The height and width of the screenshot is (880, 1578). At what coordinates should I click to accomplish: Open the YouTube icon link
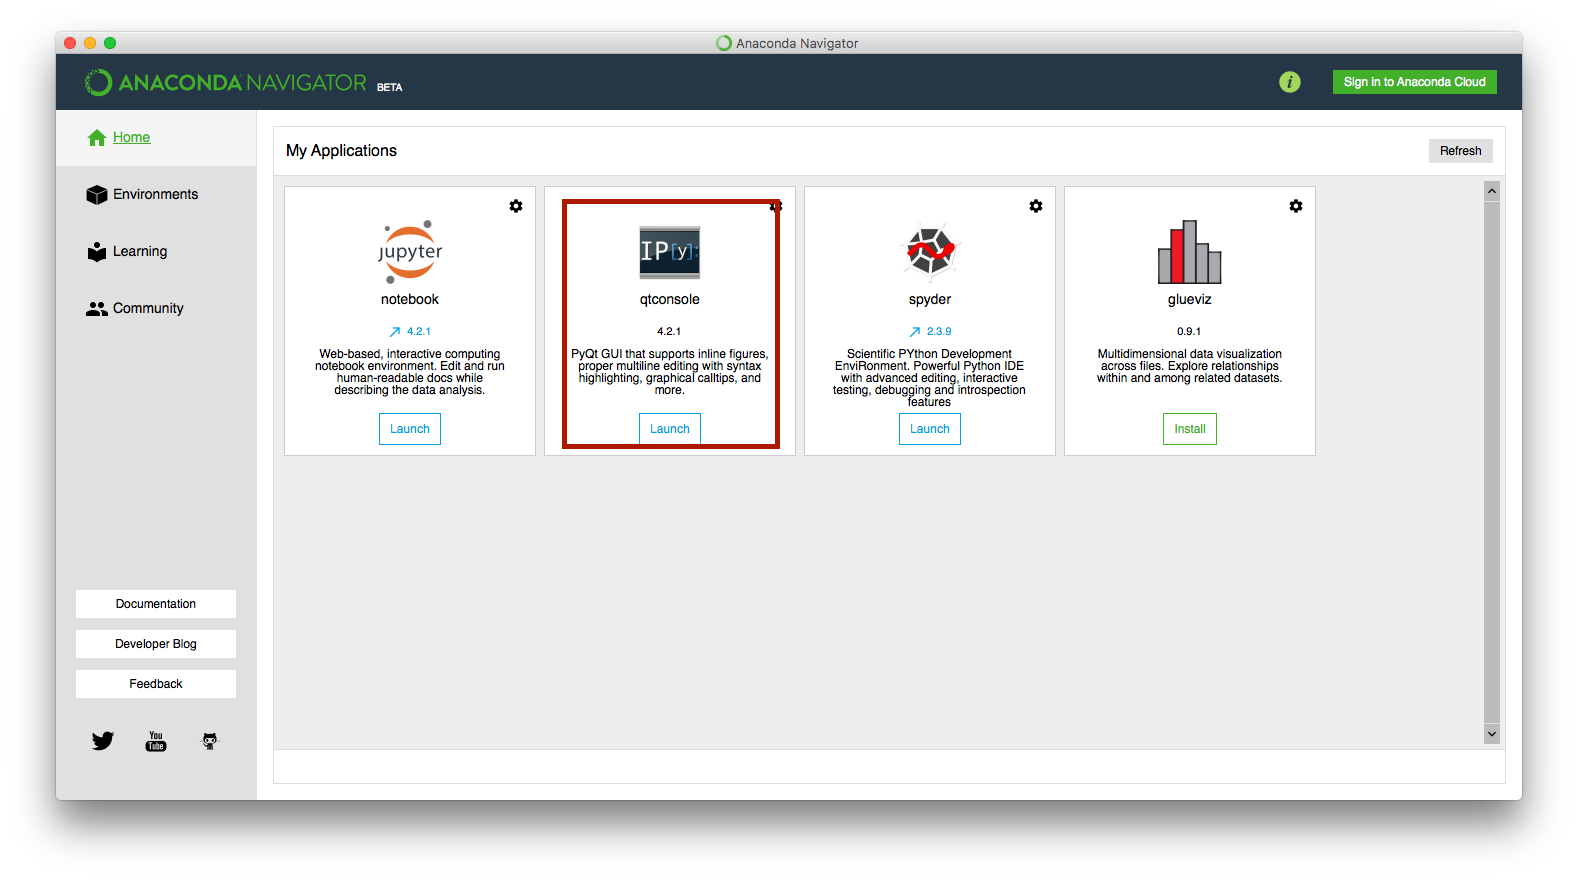click(156, 741)
